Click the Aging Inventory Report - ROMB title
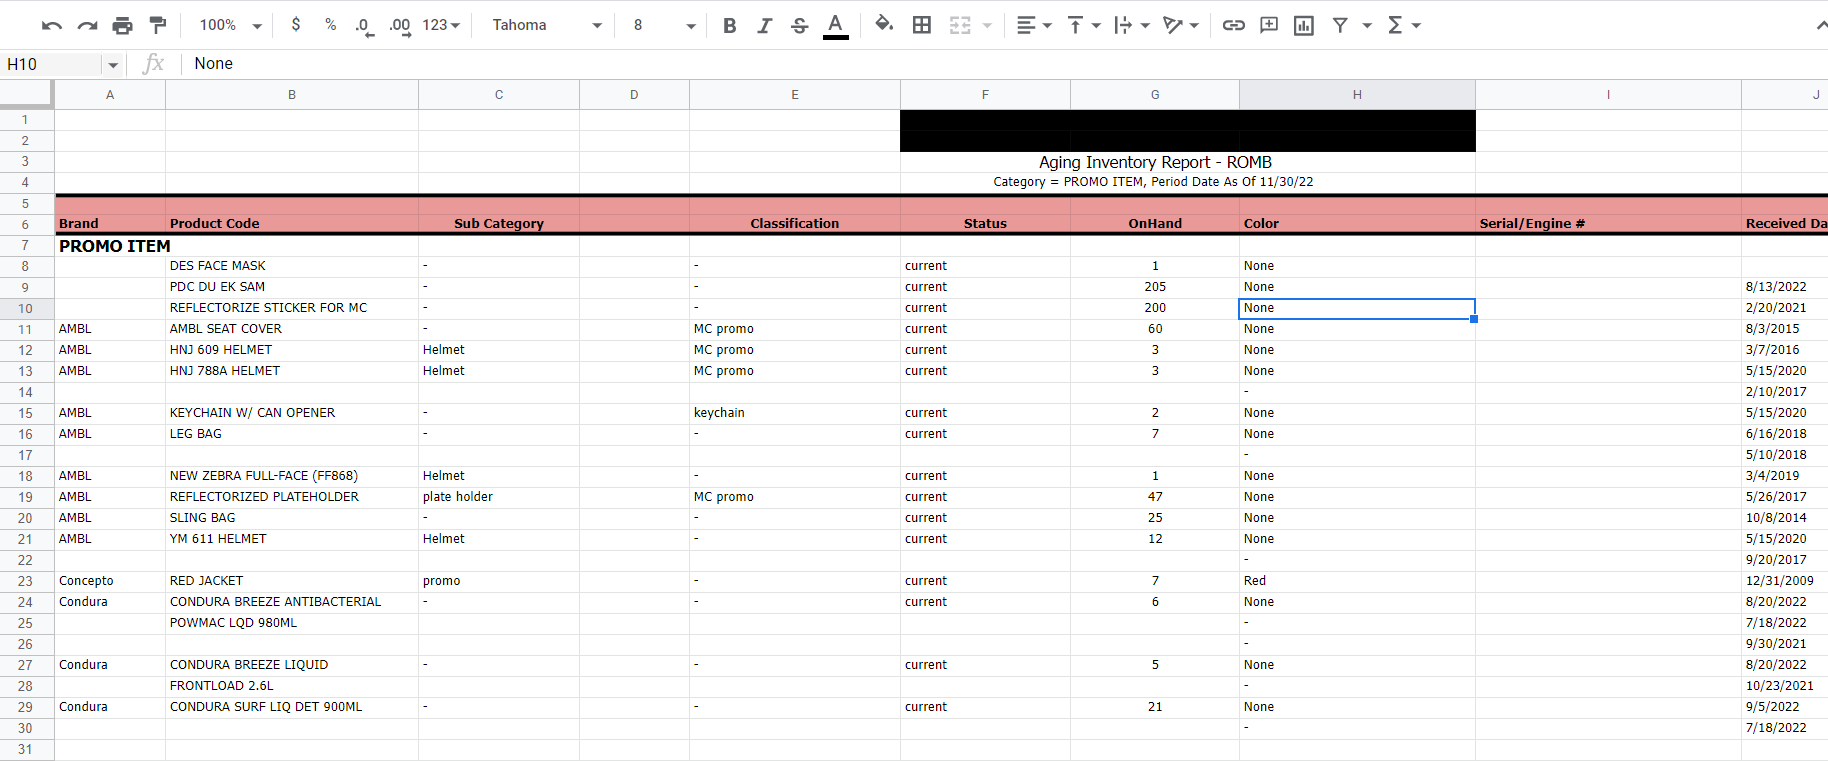1828x761 pixels. pos(1155,162)
